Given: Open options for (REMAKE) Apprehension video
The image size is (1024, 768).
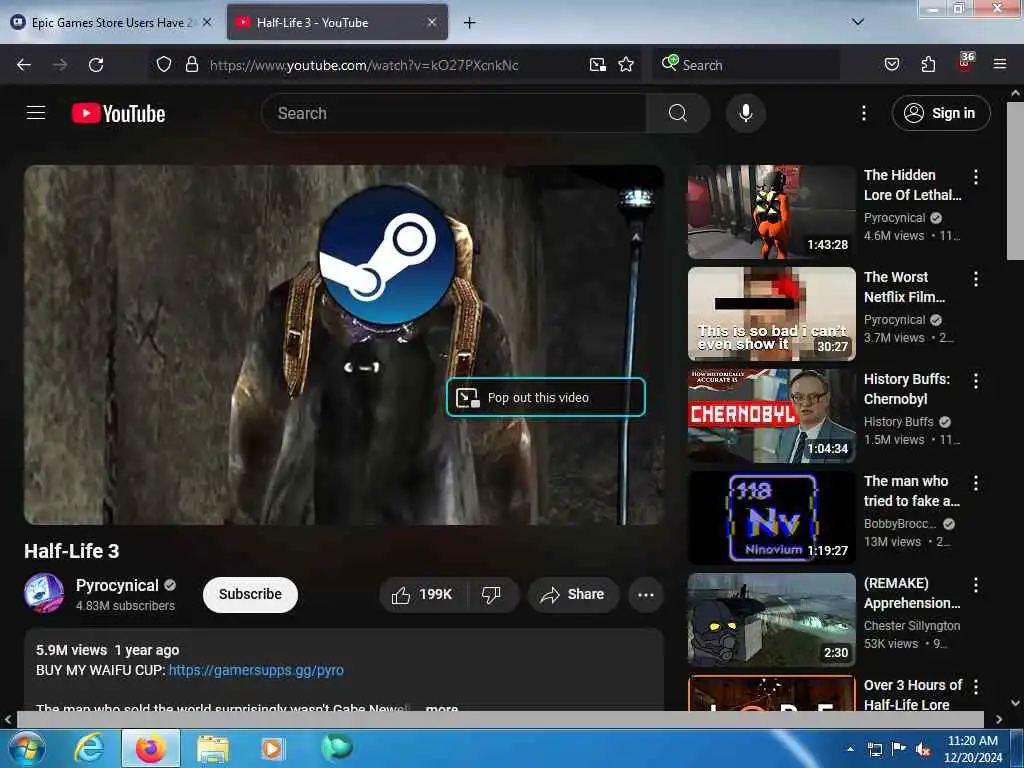Looking at the screenshot, I should coord(976,584).
